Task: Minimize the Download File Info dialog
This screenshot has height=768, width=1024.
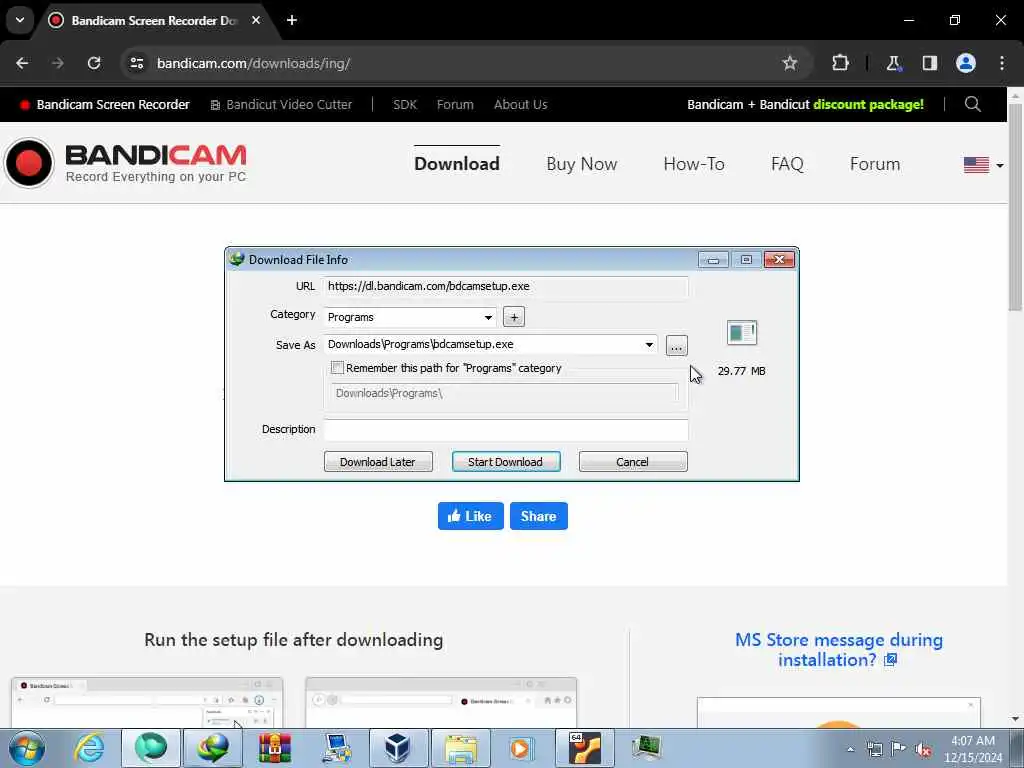Action: pyautogui.click(x=713, y=260)
